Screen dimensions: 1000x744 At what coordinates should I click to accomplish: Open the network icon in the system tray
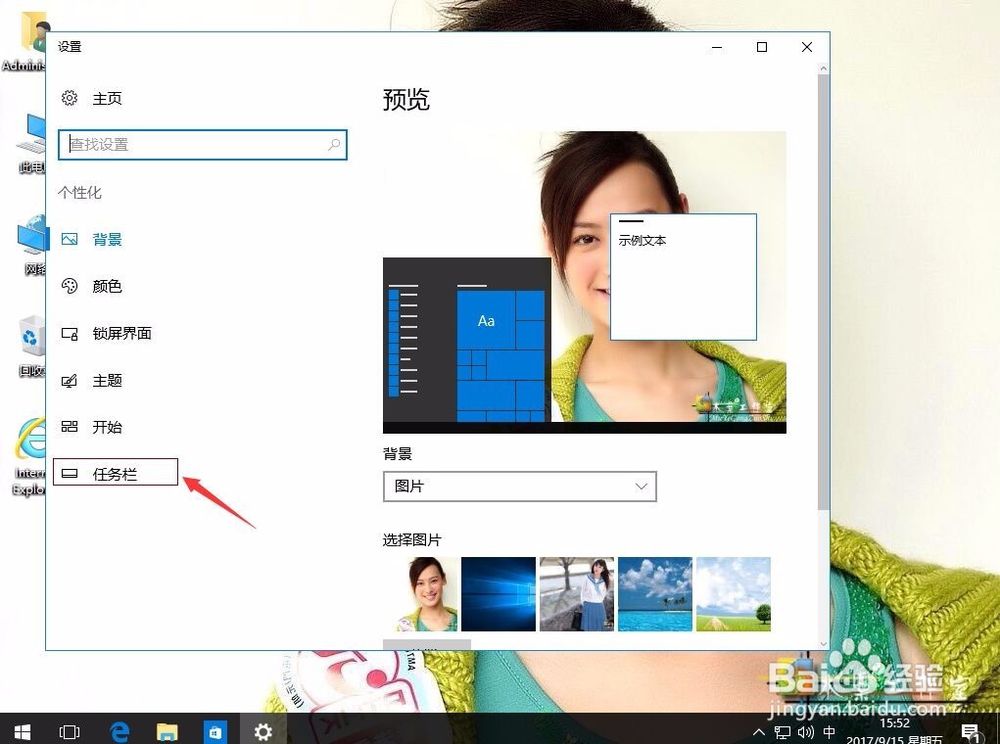[783, 731]
